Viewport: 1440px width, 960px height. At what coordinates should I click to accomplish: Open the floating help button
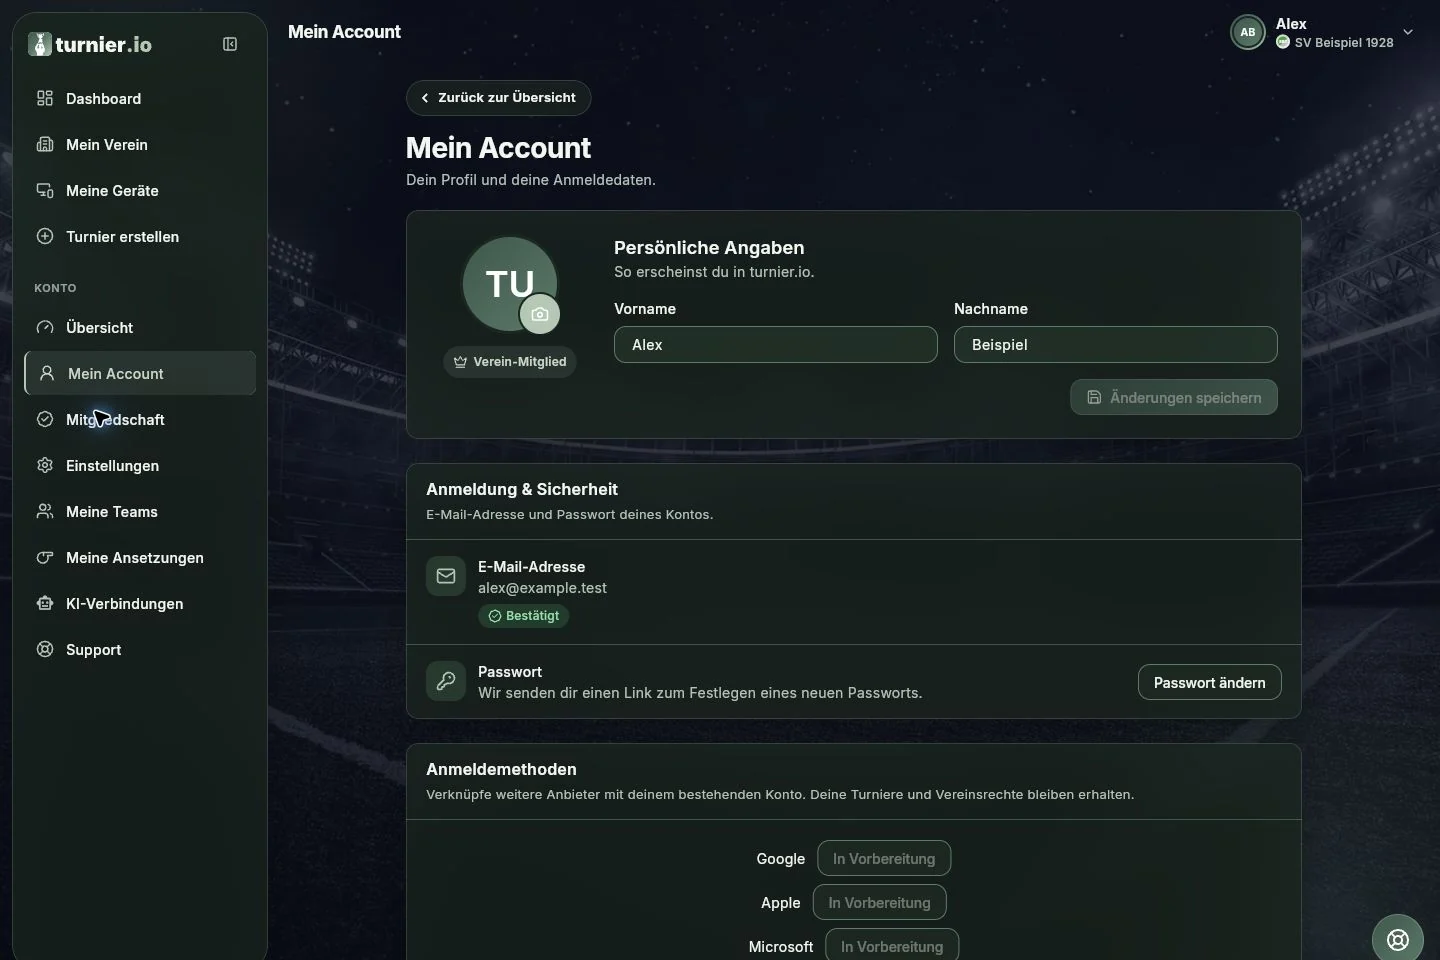click(1398, 939)
